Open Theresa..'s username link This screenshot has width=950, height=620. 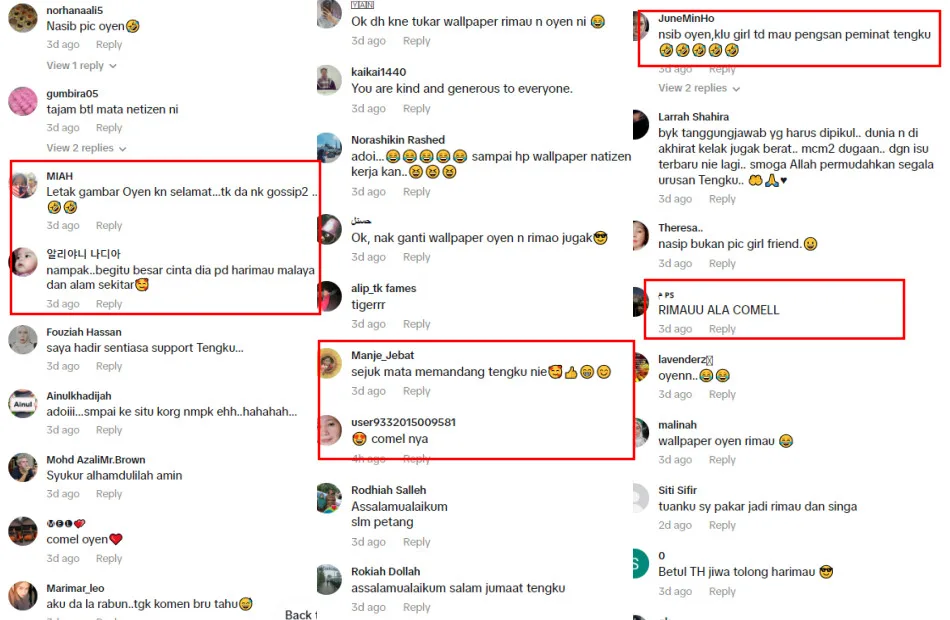680,228
